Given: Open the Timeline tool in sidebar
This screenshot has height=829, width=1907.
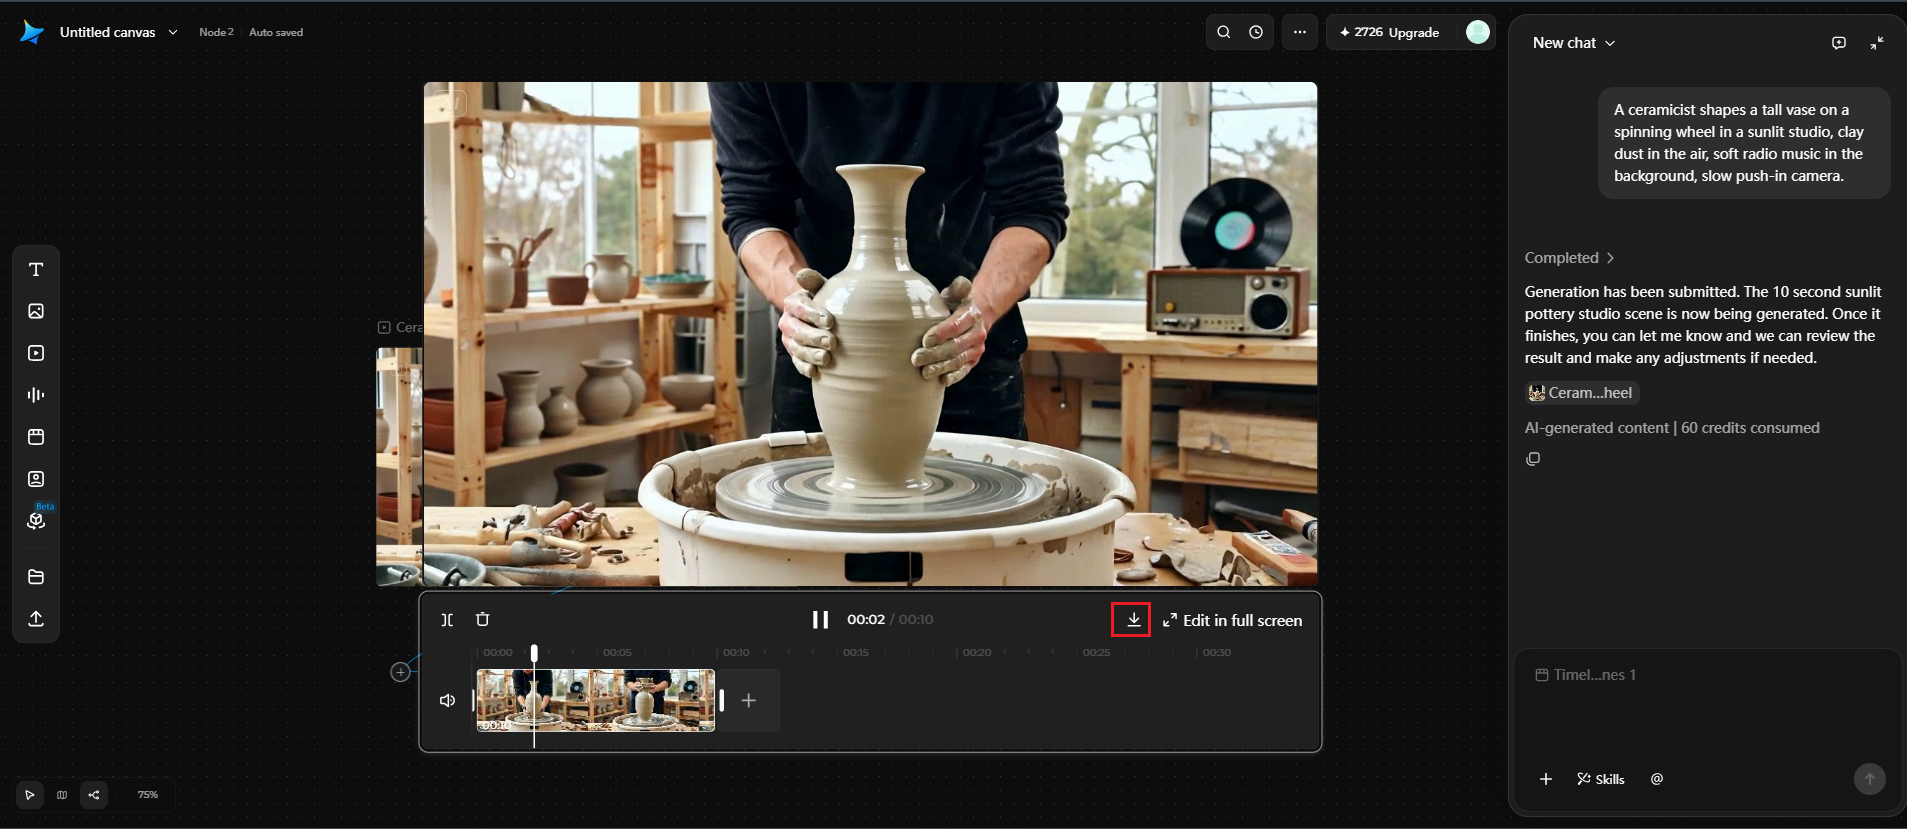Looking at the screenshot, I should (36, 437).
